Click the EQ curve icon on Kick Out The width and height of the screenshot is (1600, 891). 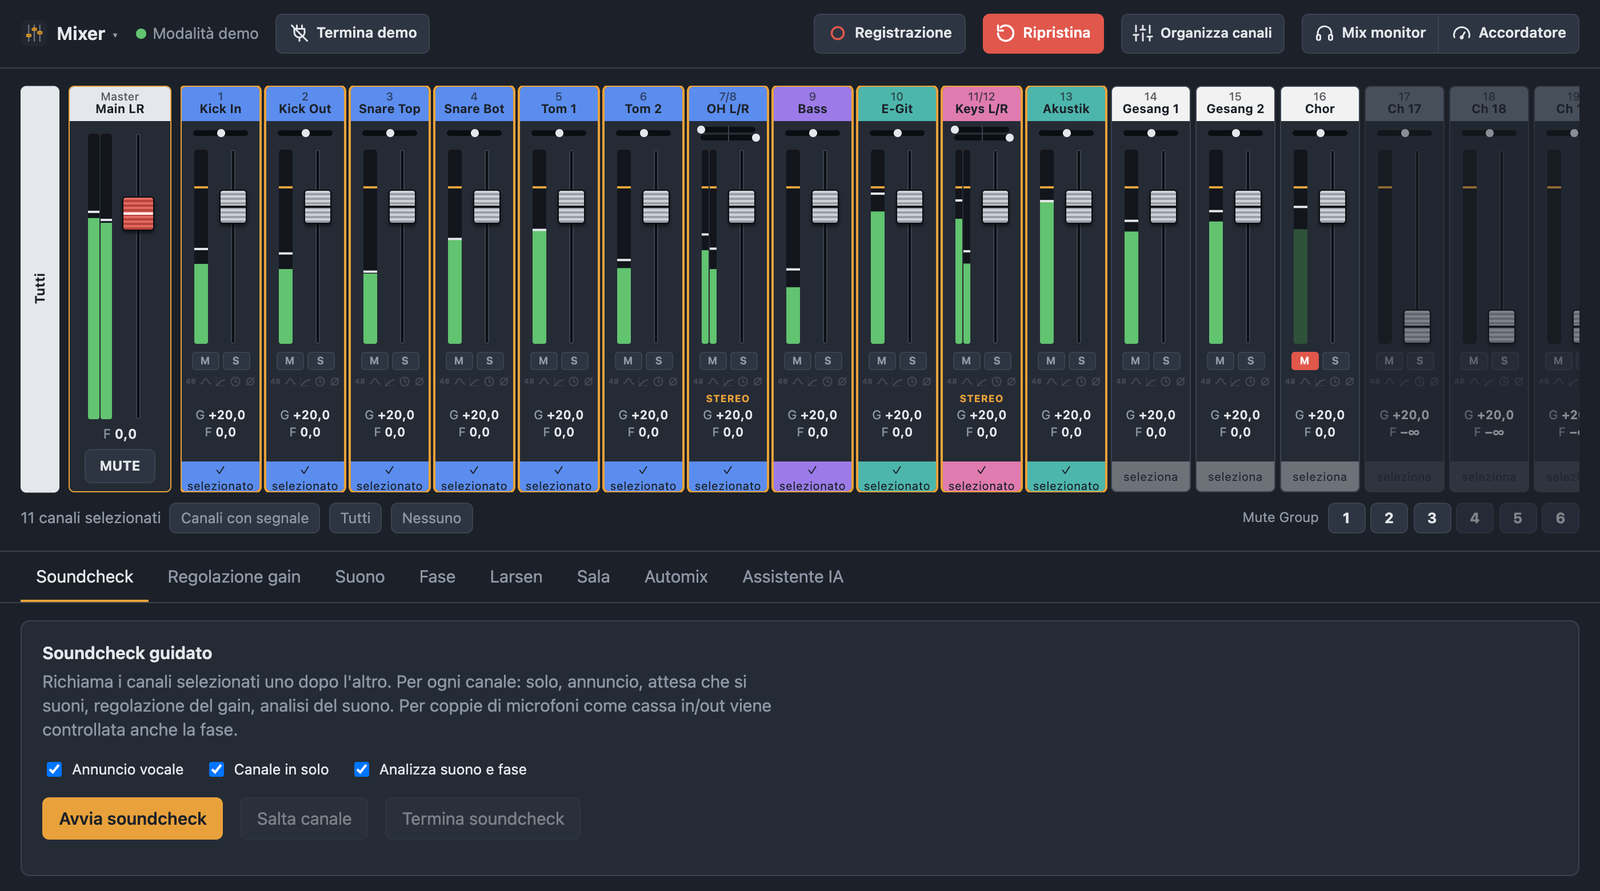point(290,381)
